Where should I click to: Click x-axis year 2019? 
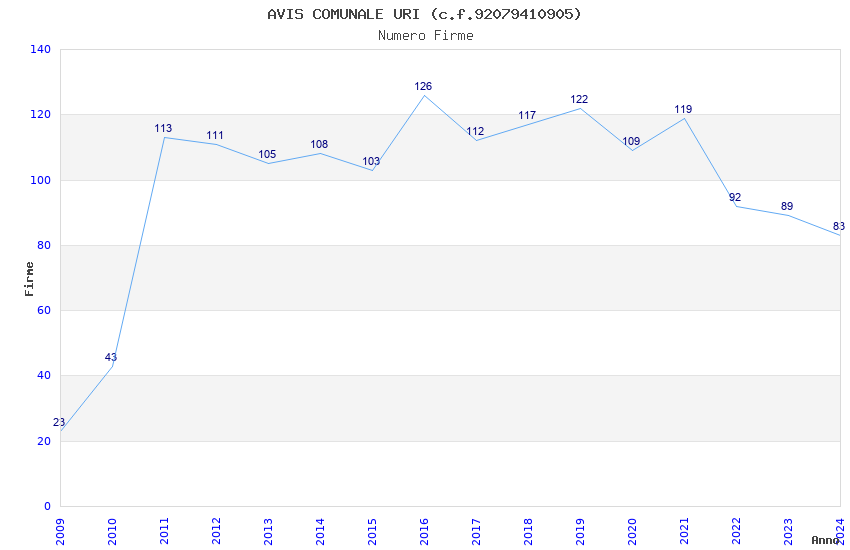coord(581,531)
